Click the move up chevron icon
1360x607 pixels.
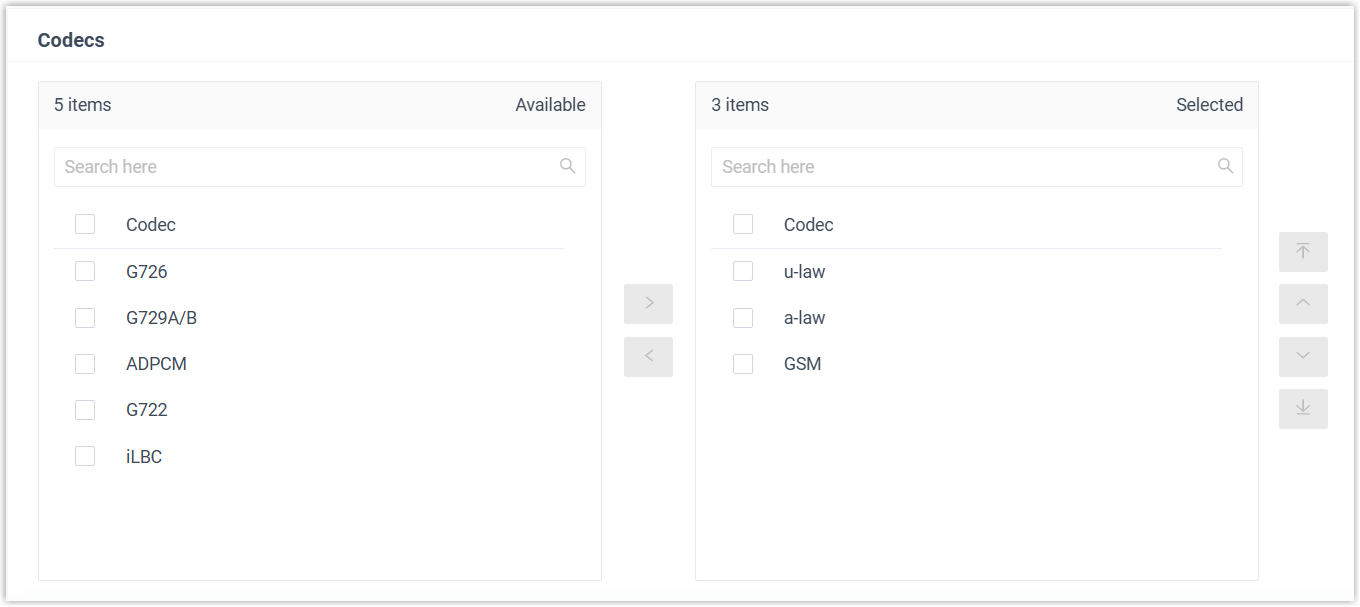click(1303, 304)
